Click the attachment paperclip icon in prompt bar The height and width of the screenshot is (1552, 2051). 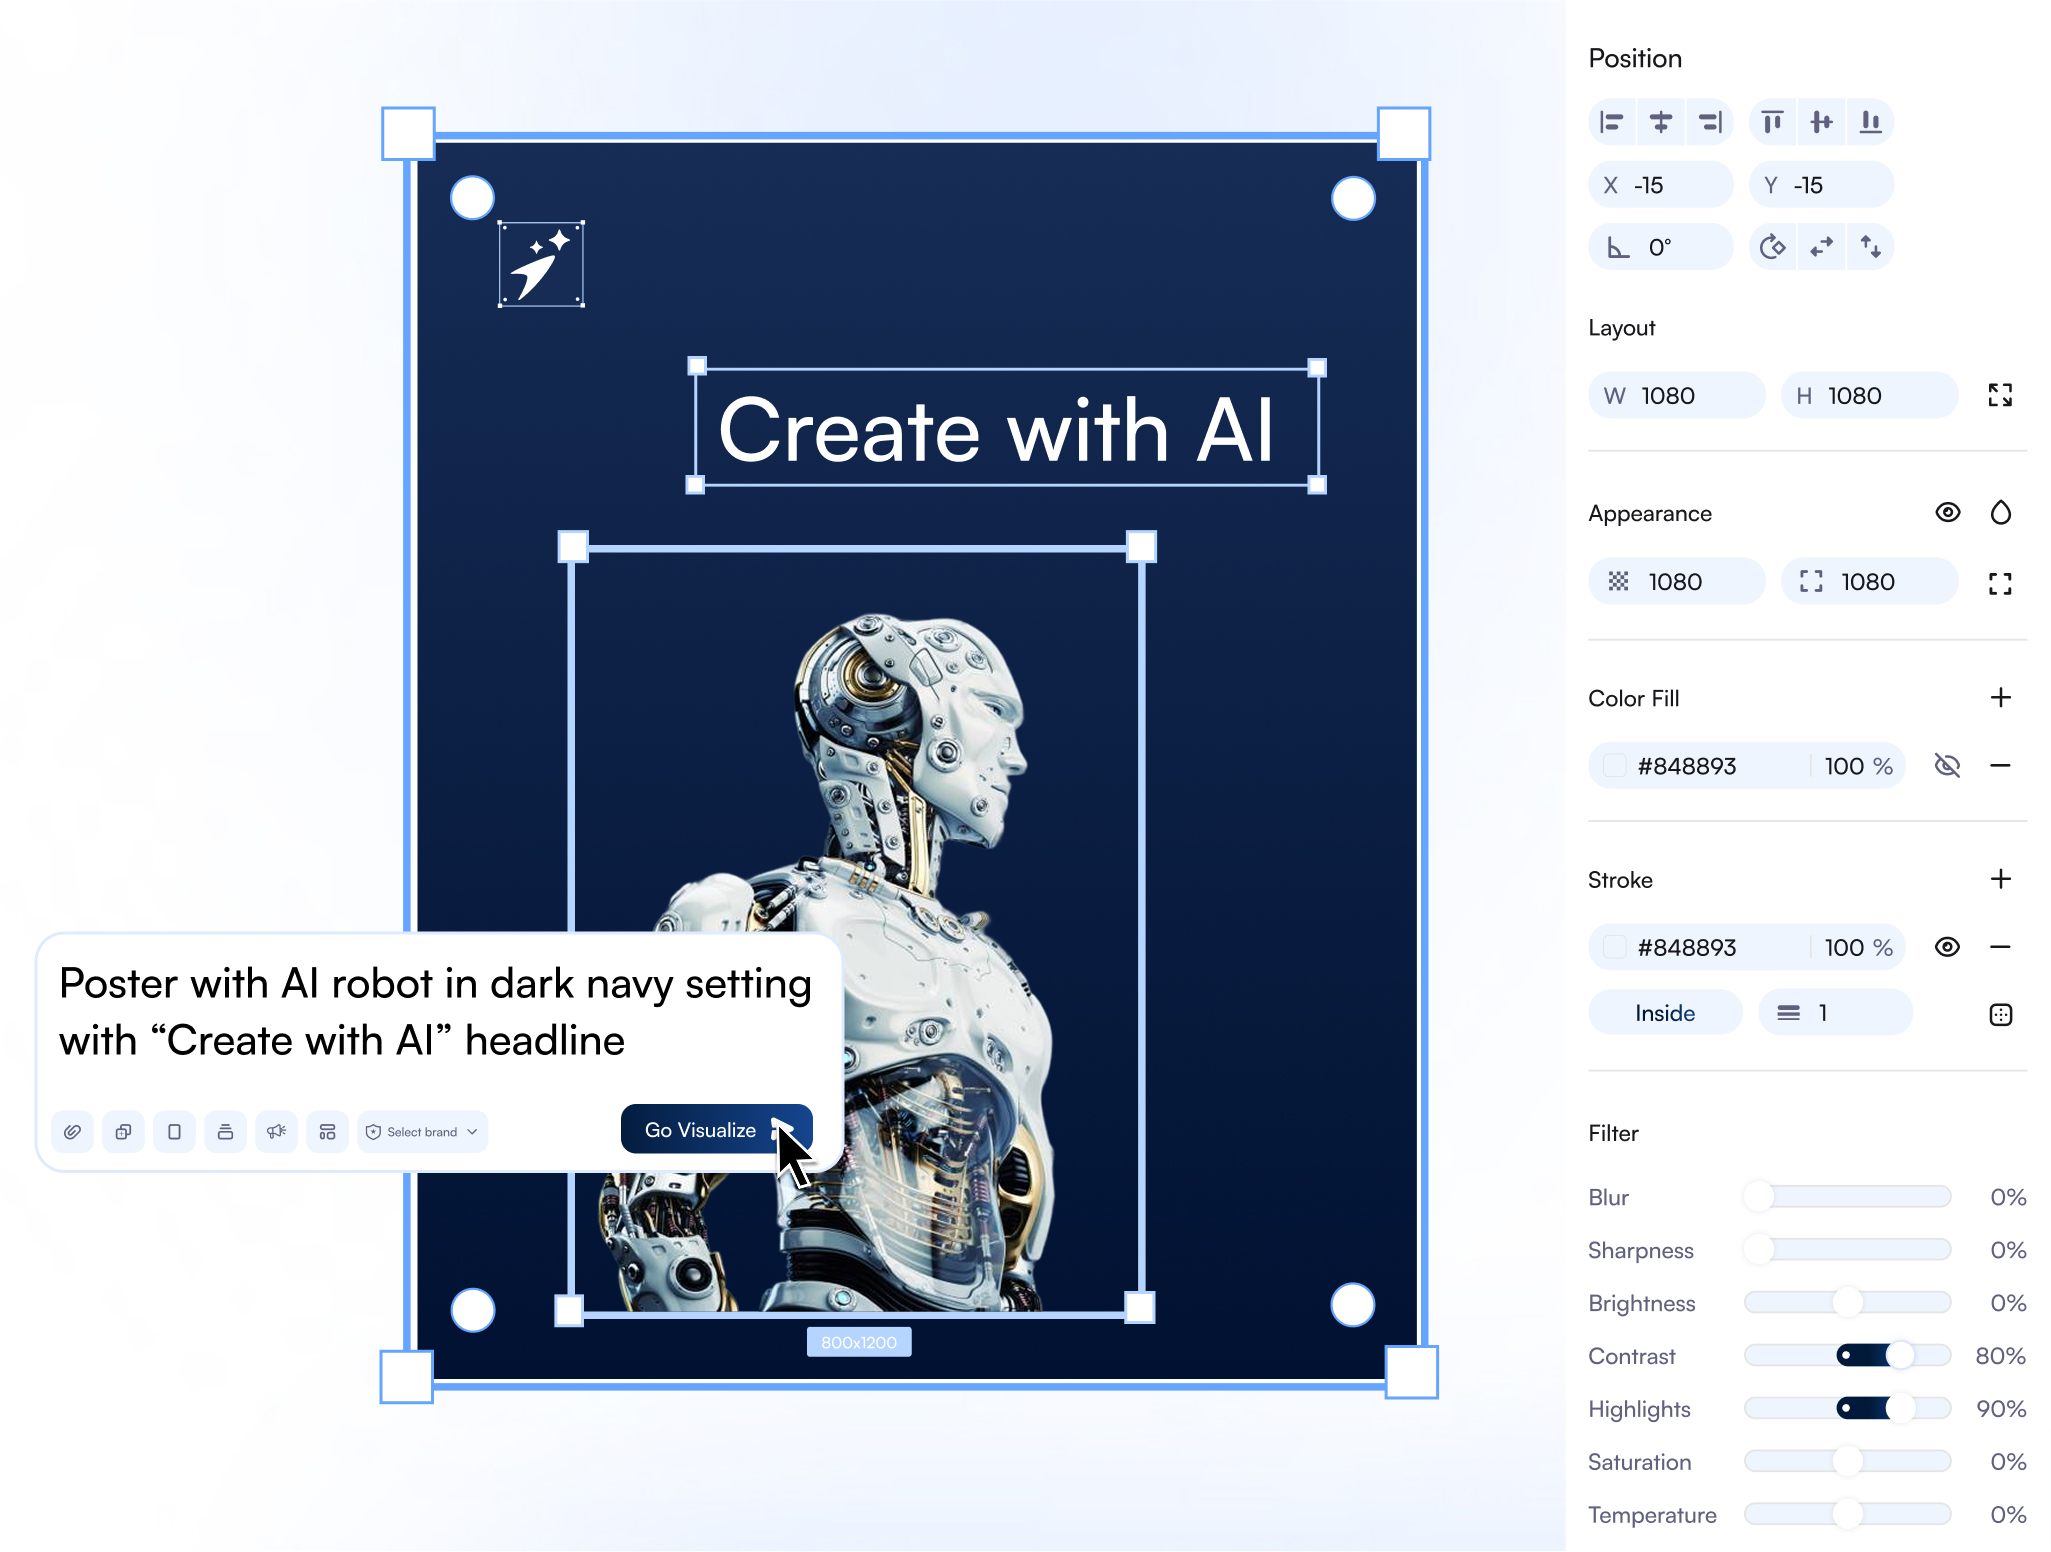72,1131
